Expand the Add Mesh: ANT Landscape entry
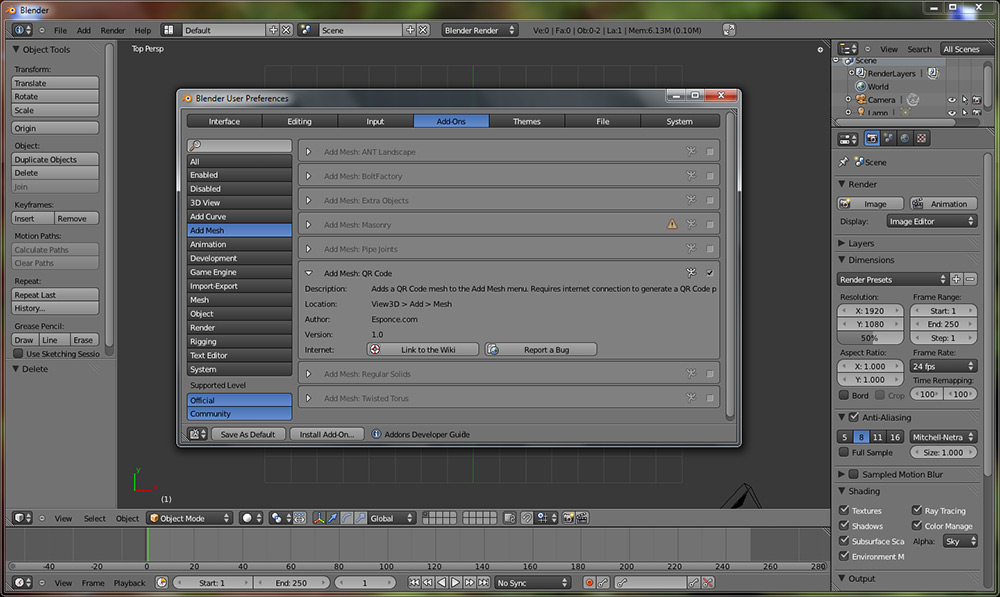Screen dimensions: 1000x597 pyautogui.click(x=309, y=152)
